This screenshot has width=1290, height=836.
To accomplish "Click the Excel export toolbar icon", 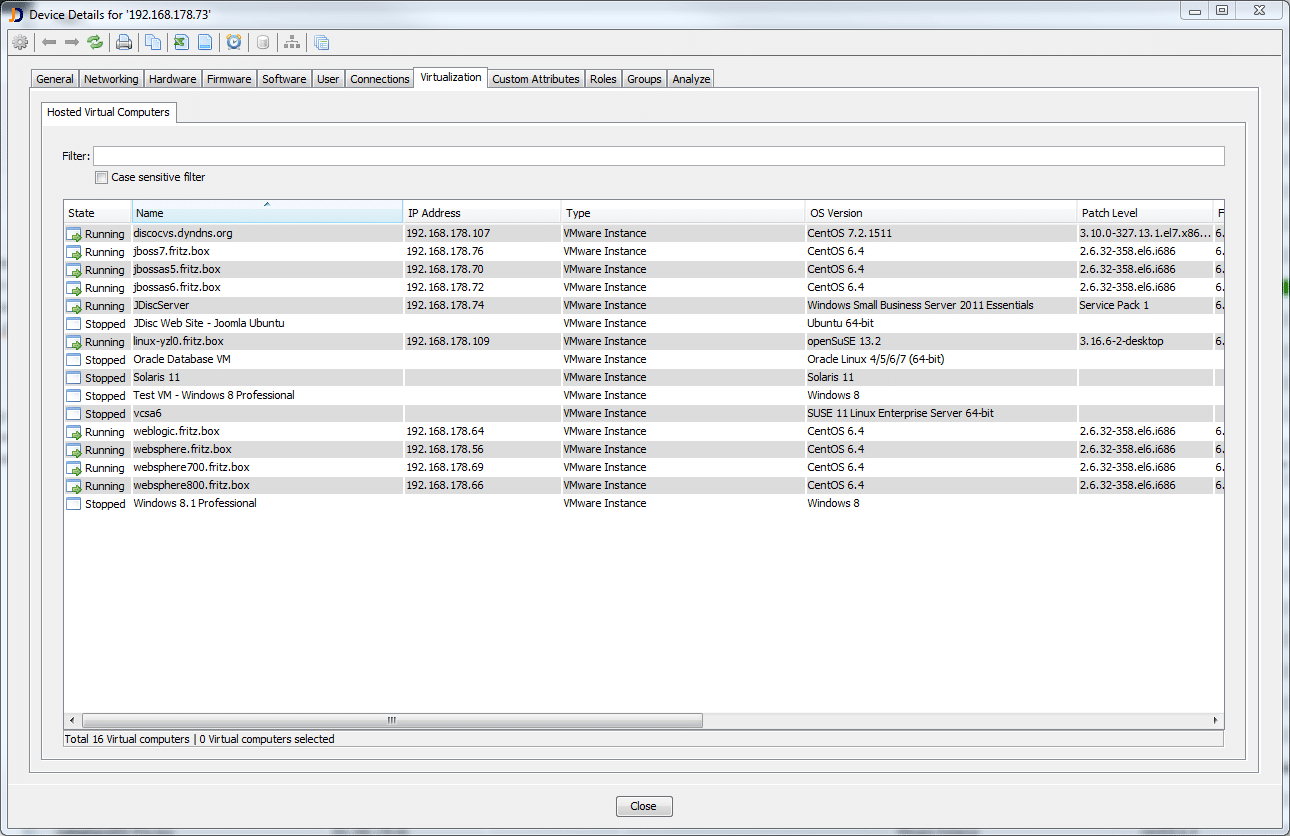I will 180,42.
